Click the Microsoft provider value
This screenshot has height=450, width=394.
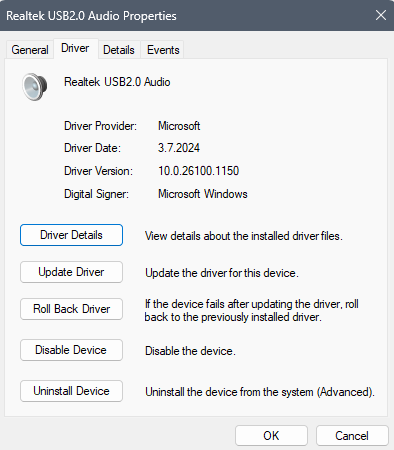tap(179, 126)
